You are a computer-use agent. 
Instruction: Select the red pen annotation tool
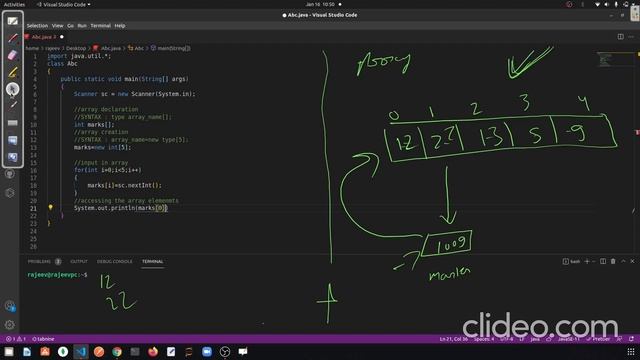tap(13, 38)
